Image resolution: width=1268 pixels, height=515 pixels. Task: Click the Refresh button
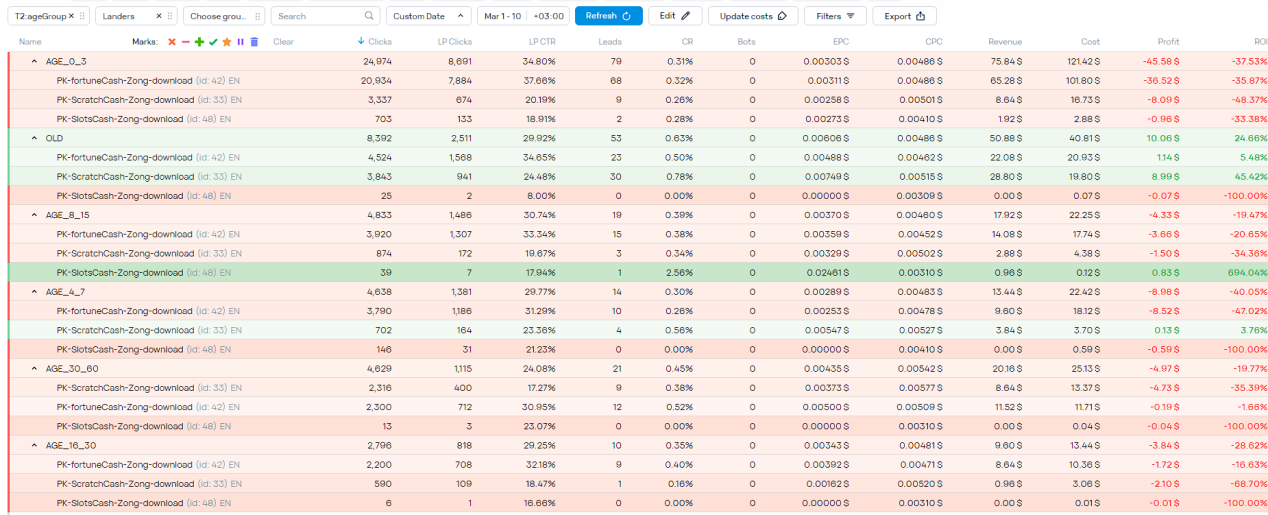[x=608, y=16]
